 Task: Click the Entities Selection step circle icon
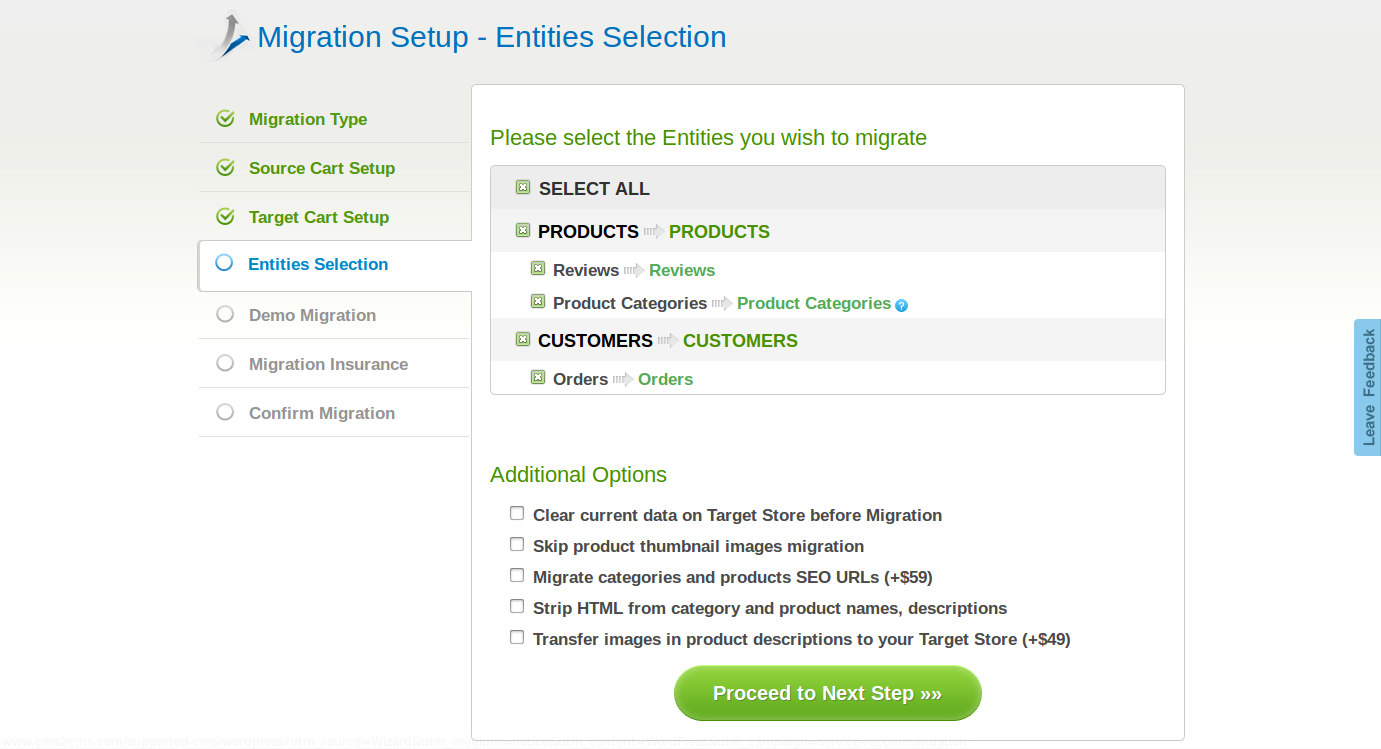(224, 263)
